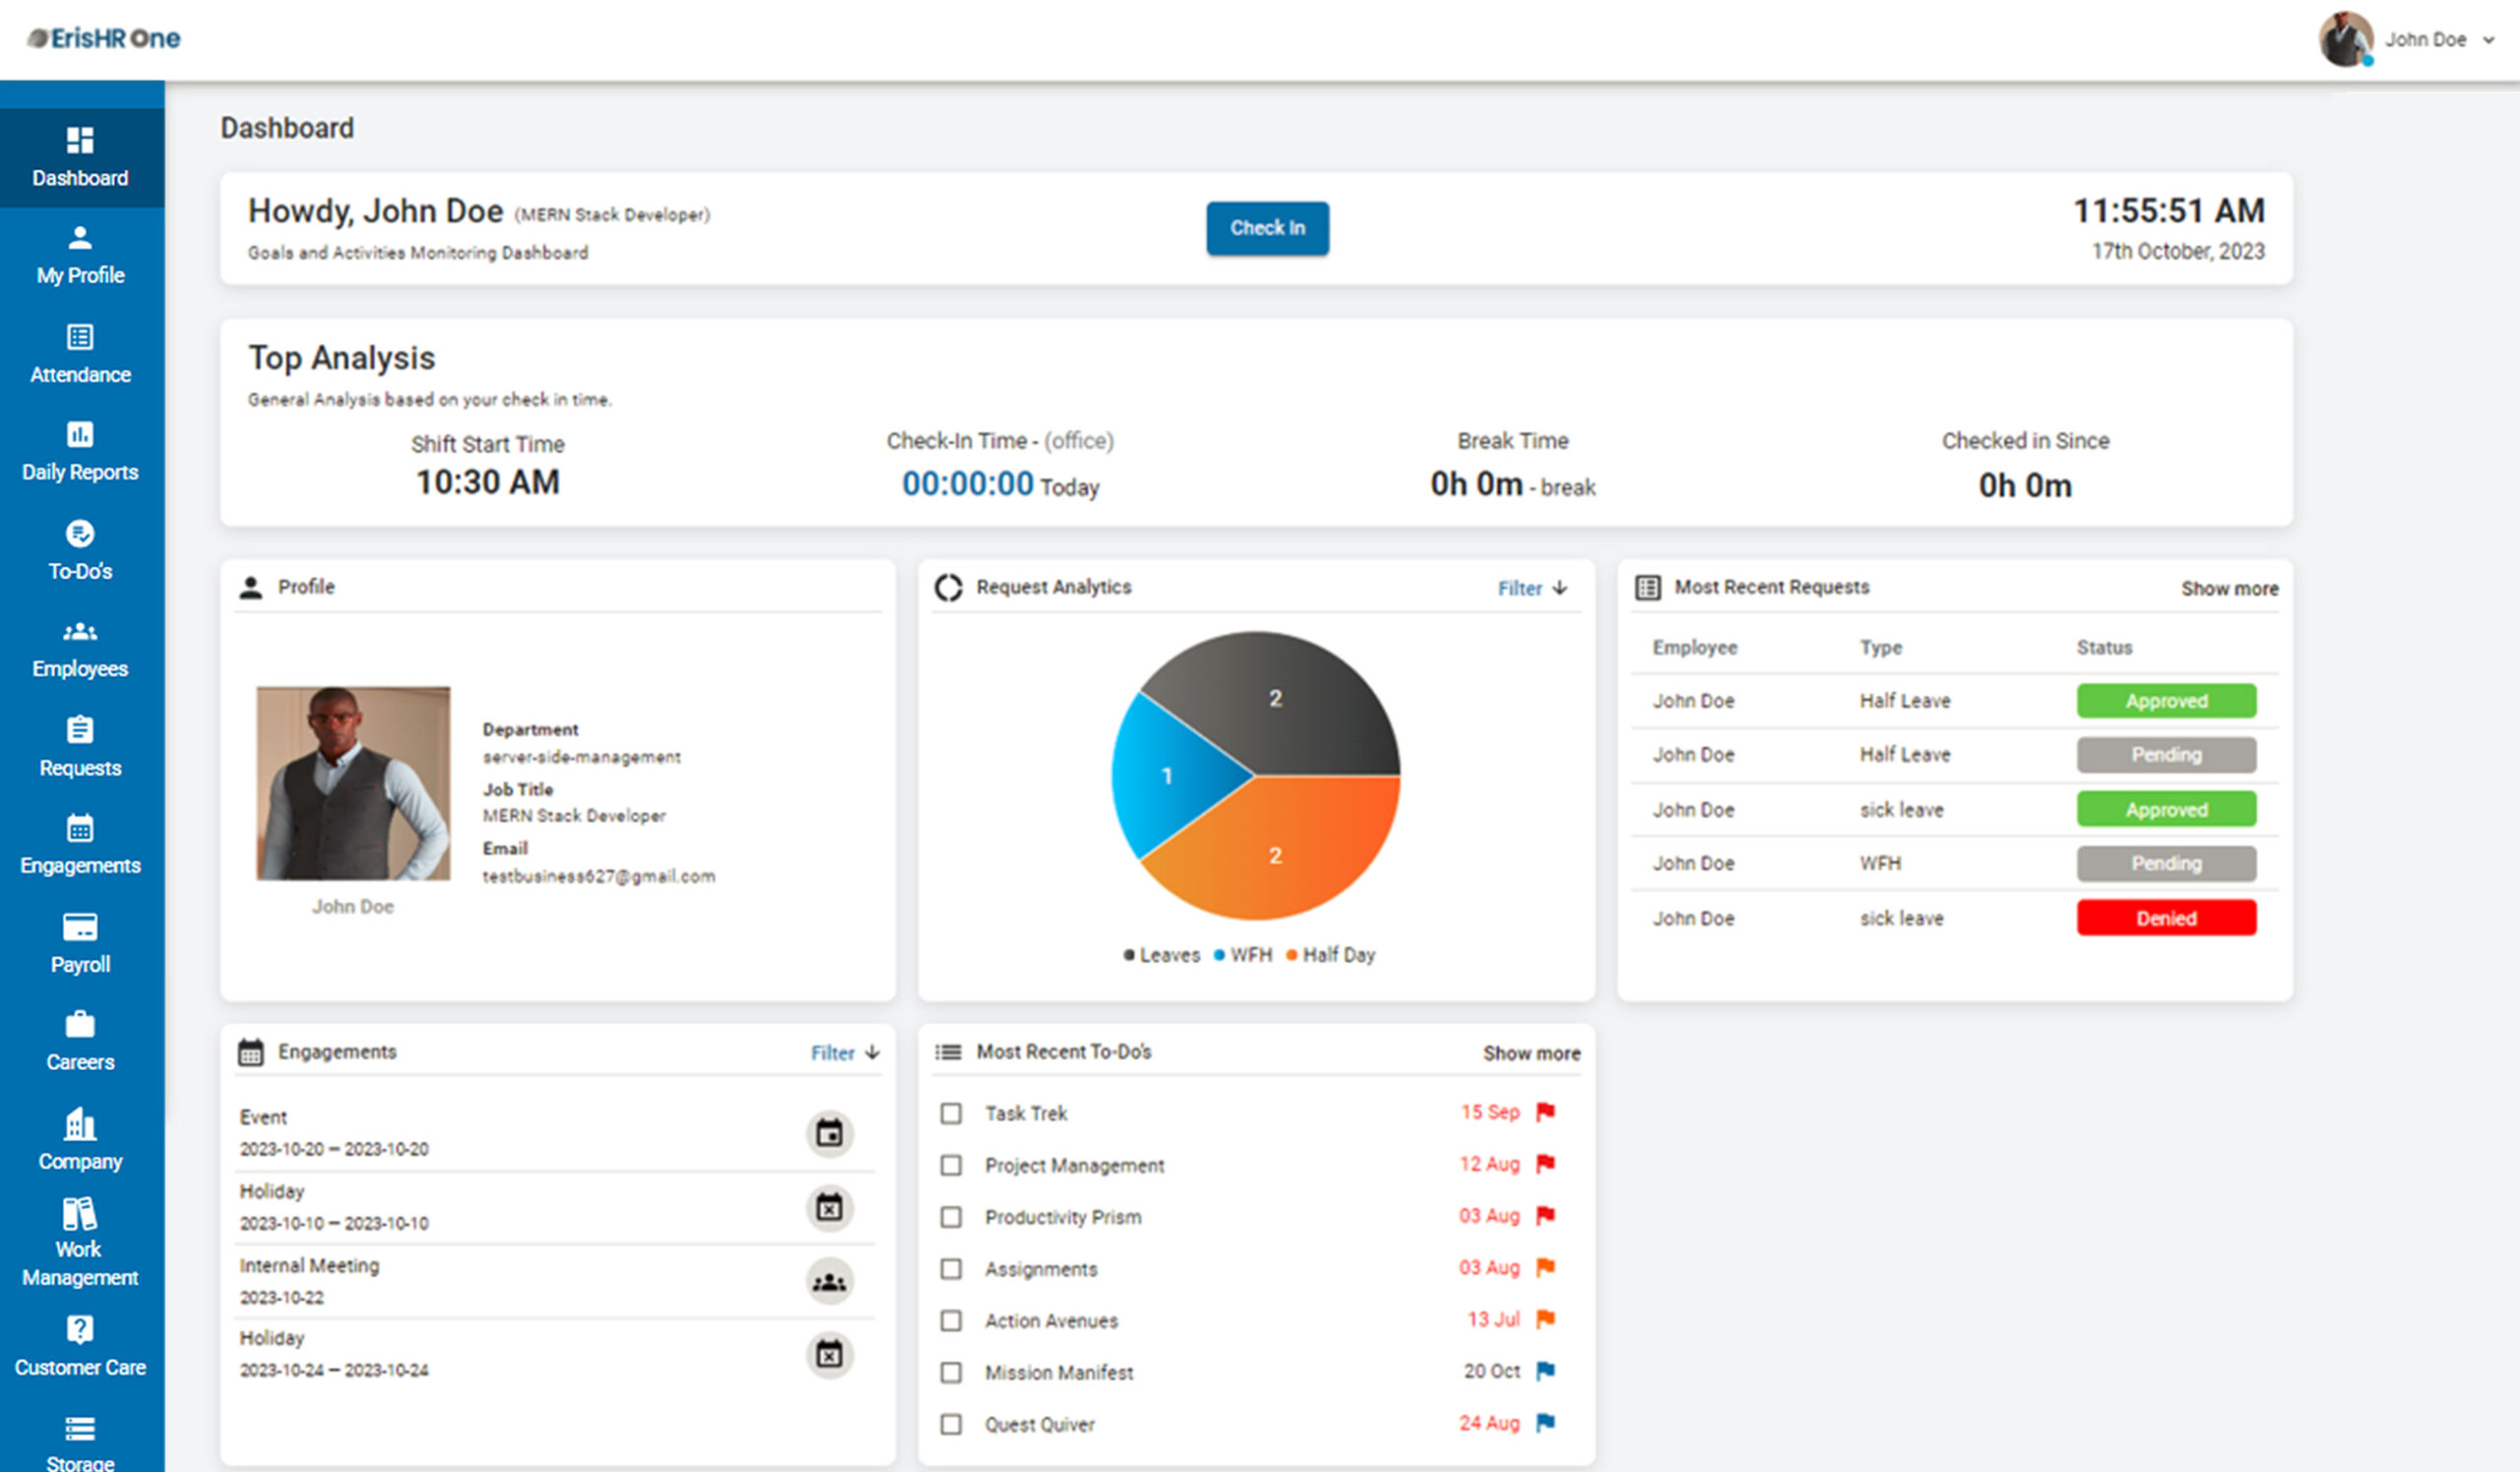Mark Project Management to-do as done
Viewport: 2520px width, 1472px height.
click(950, 1165)
